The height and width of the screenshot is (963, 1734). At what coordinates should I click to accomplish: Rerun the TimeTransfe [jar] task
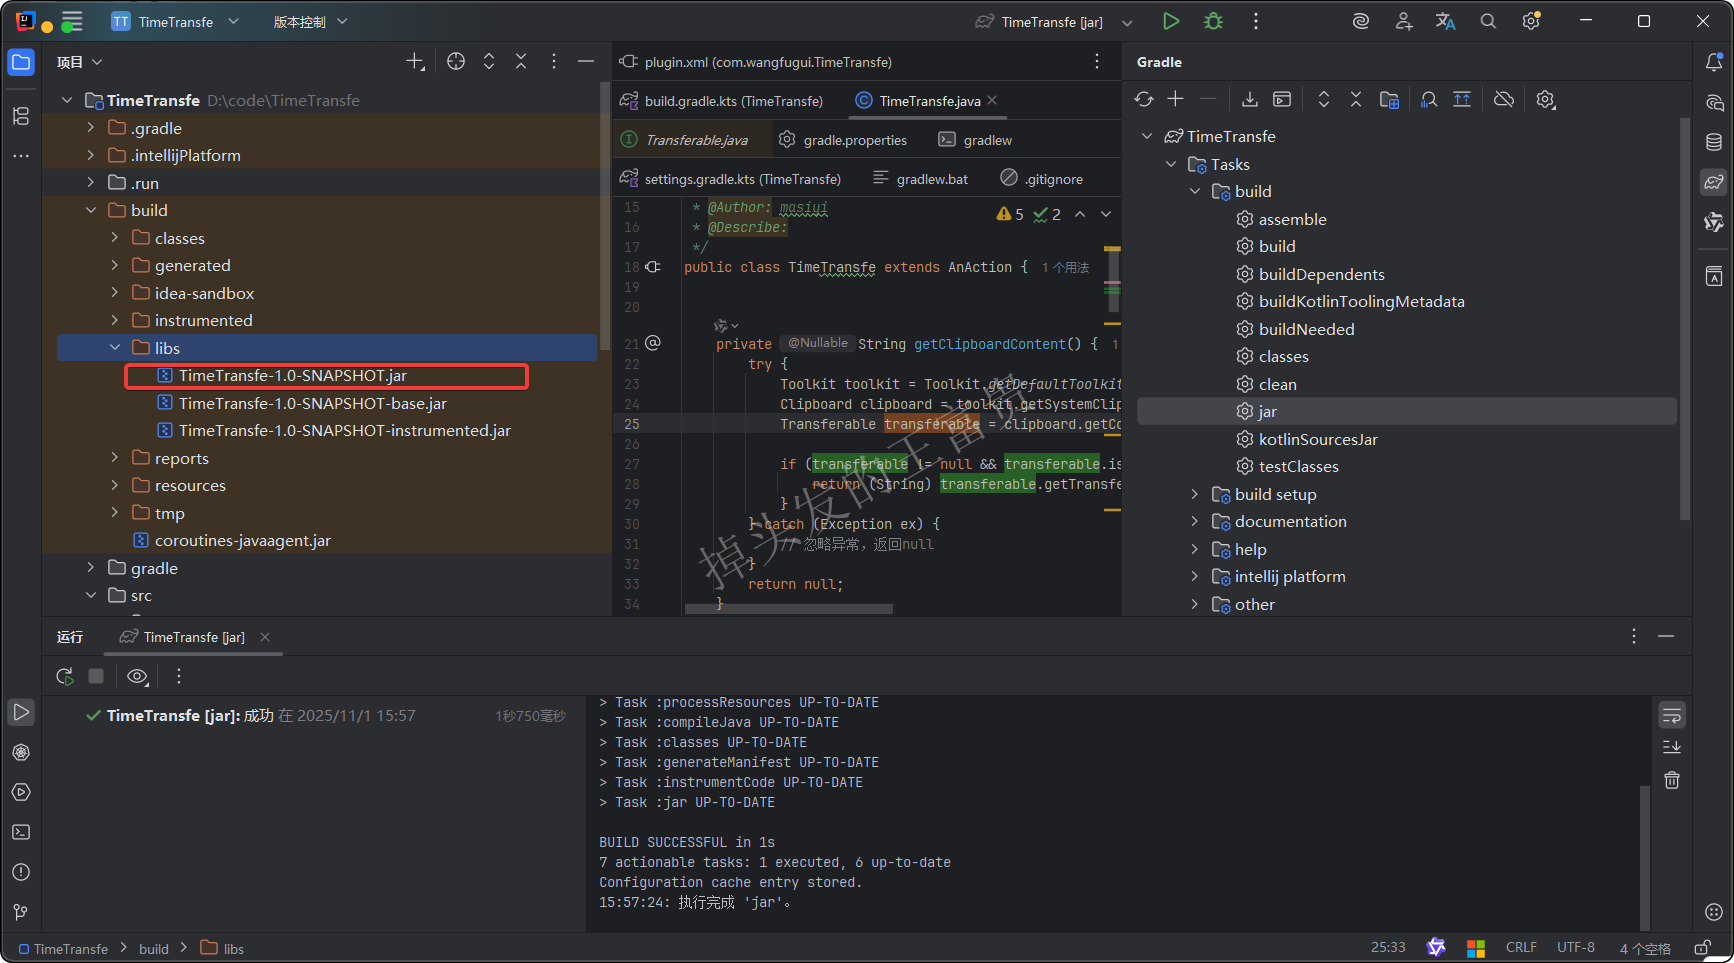(x=65, y=676)
